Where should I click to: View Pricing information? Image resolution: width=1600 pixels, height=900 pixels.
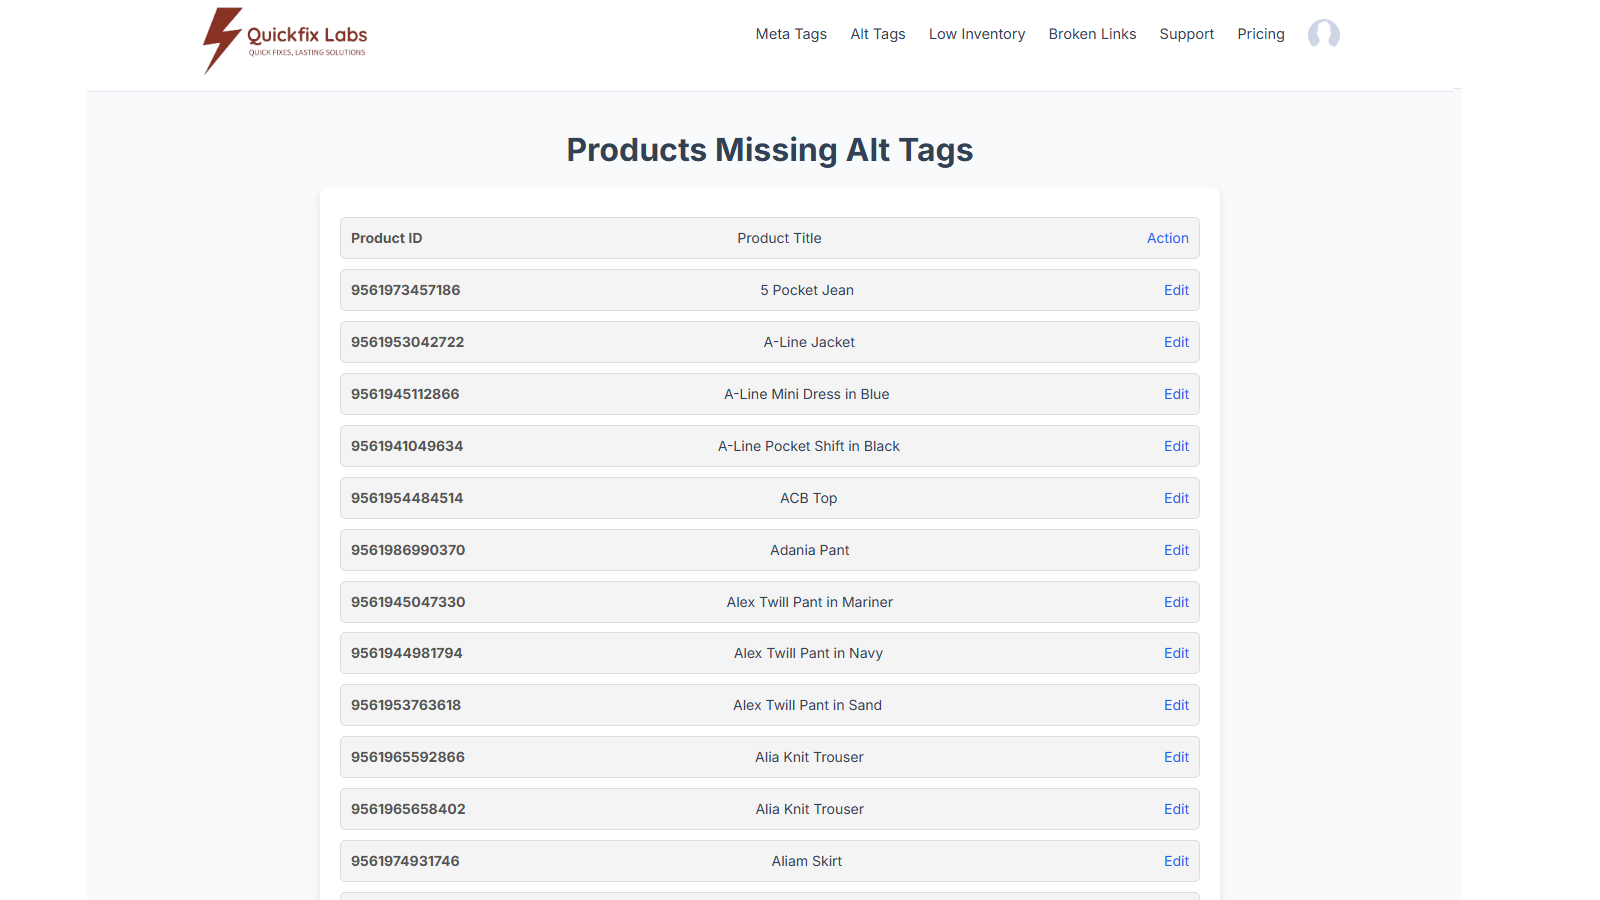1260,33
